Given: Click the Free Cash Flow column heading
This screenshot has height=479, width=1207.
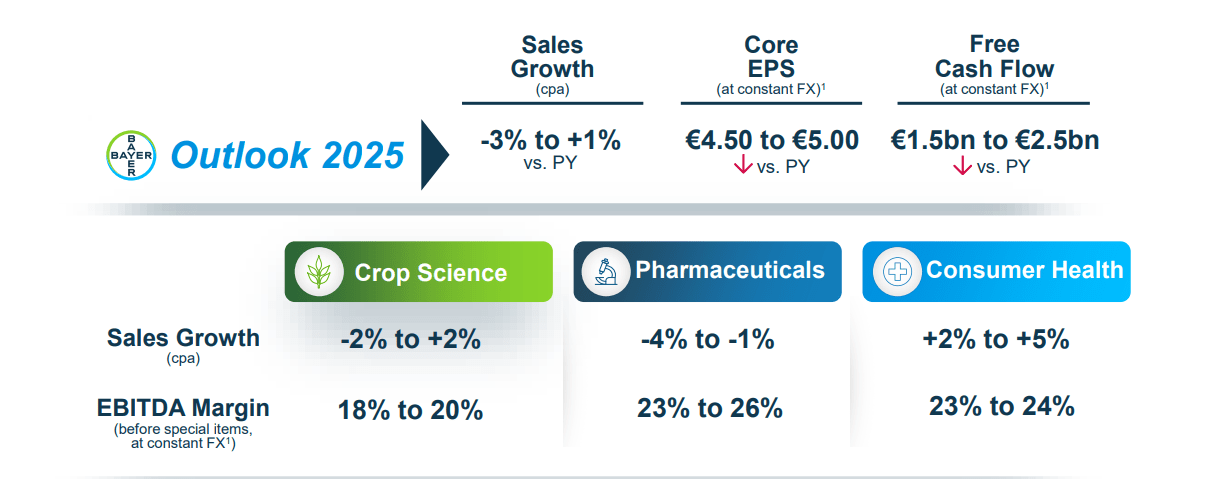Looking at the screenshot, I should 994,57.
